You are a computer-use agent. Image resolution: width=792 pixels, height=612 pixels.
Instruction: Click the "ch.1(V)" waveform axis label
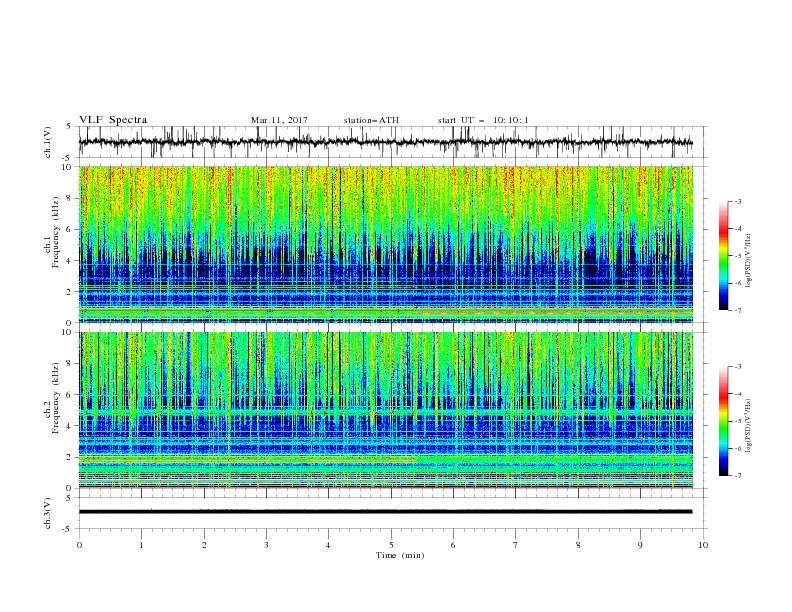tap(48, 142)
